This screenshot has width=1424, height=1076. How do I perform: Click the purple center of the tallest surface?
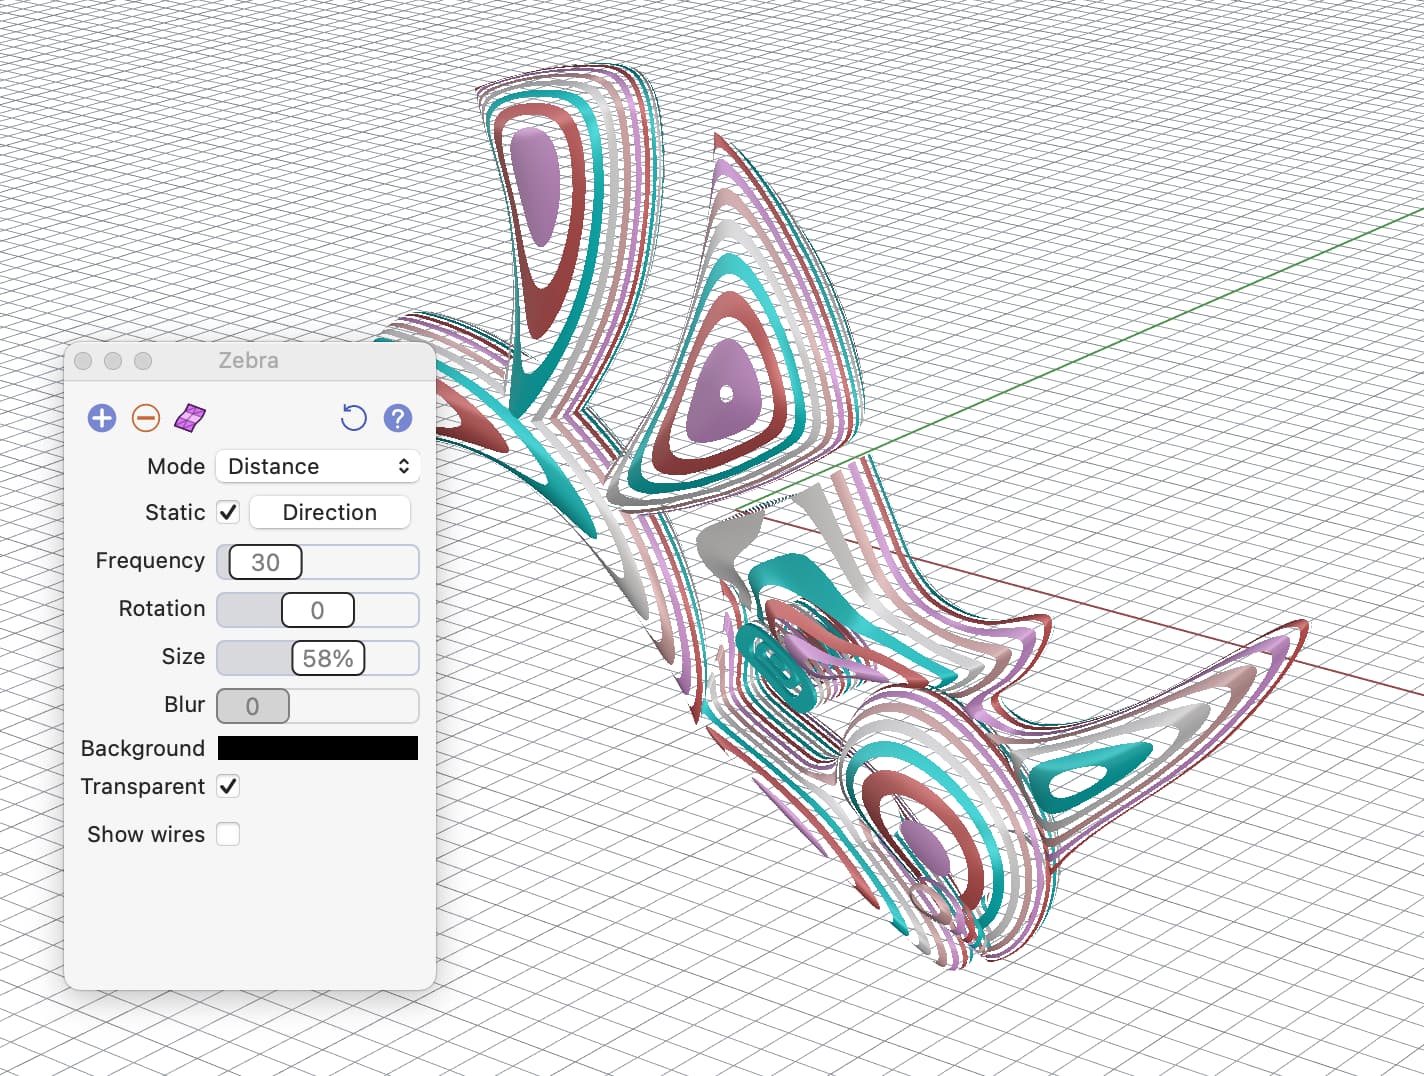(x=537, y=185)
